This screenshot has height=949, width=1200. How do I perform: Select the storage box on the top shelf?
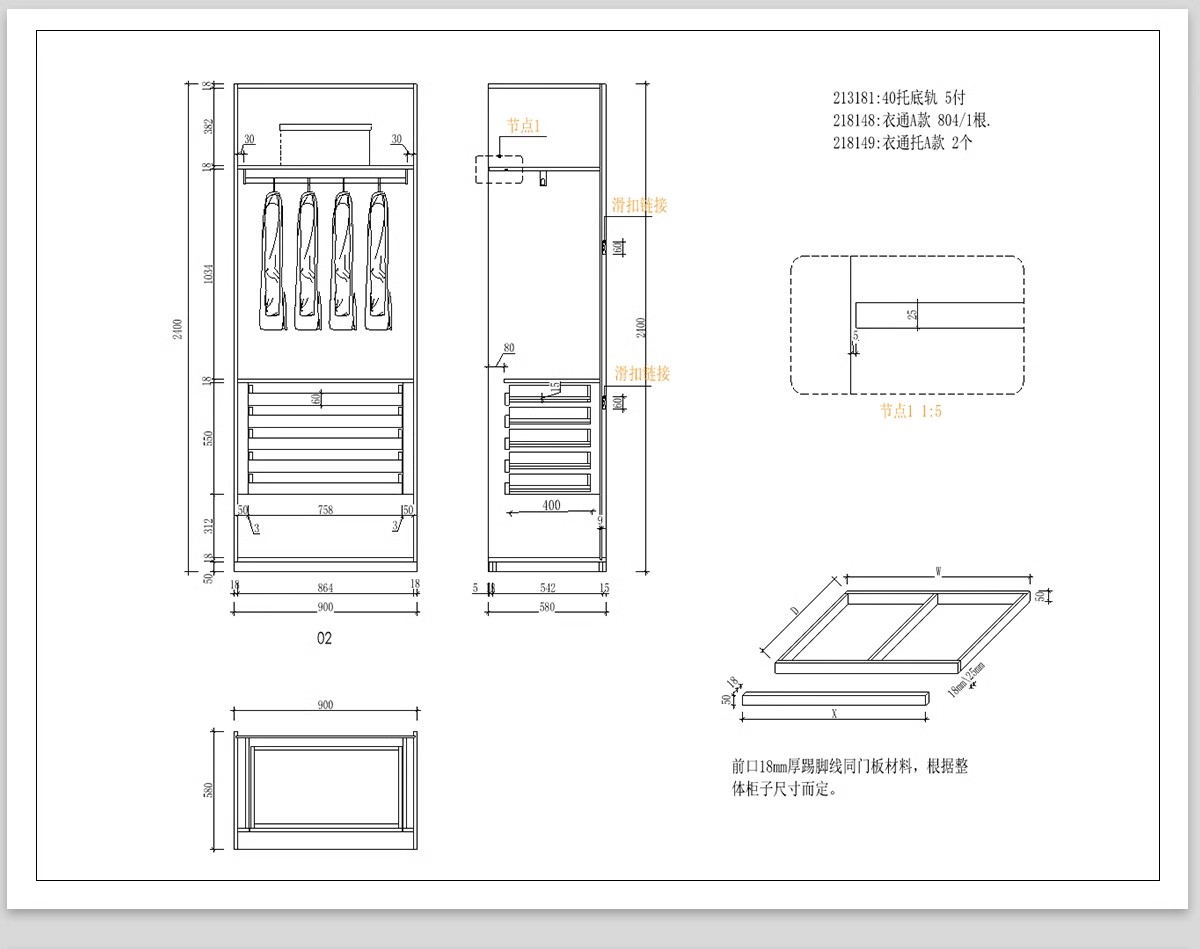[x=325, y=142]
